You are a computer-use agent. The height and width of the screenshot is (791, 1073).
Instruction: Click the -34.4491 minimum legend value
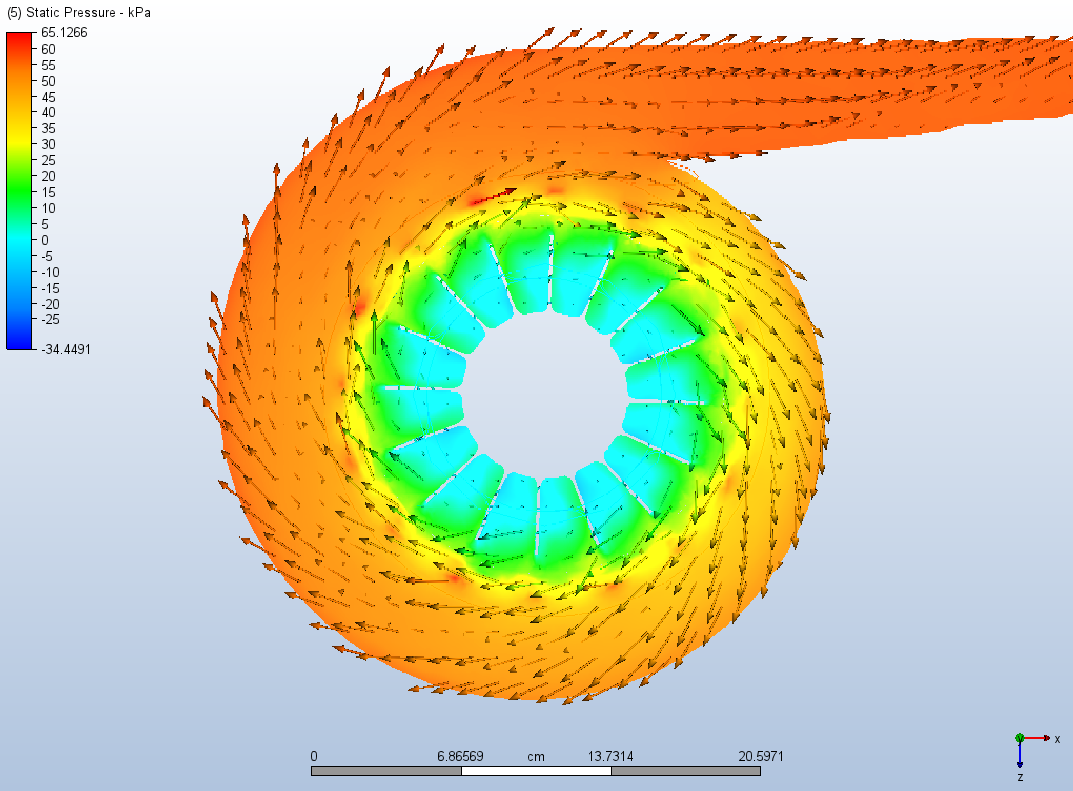(64, 349)
